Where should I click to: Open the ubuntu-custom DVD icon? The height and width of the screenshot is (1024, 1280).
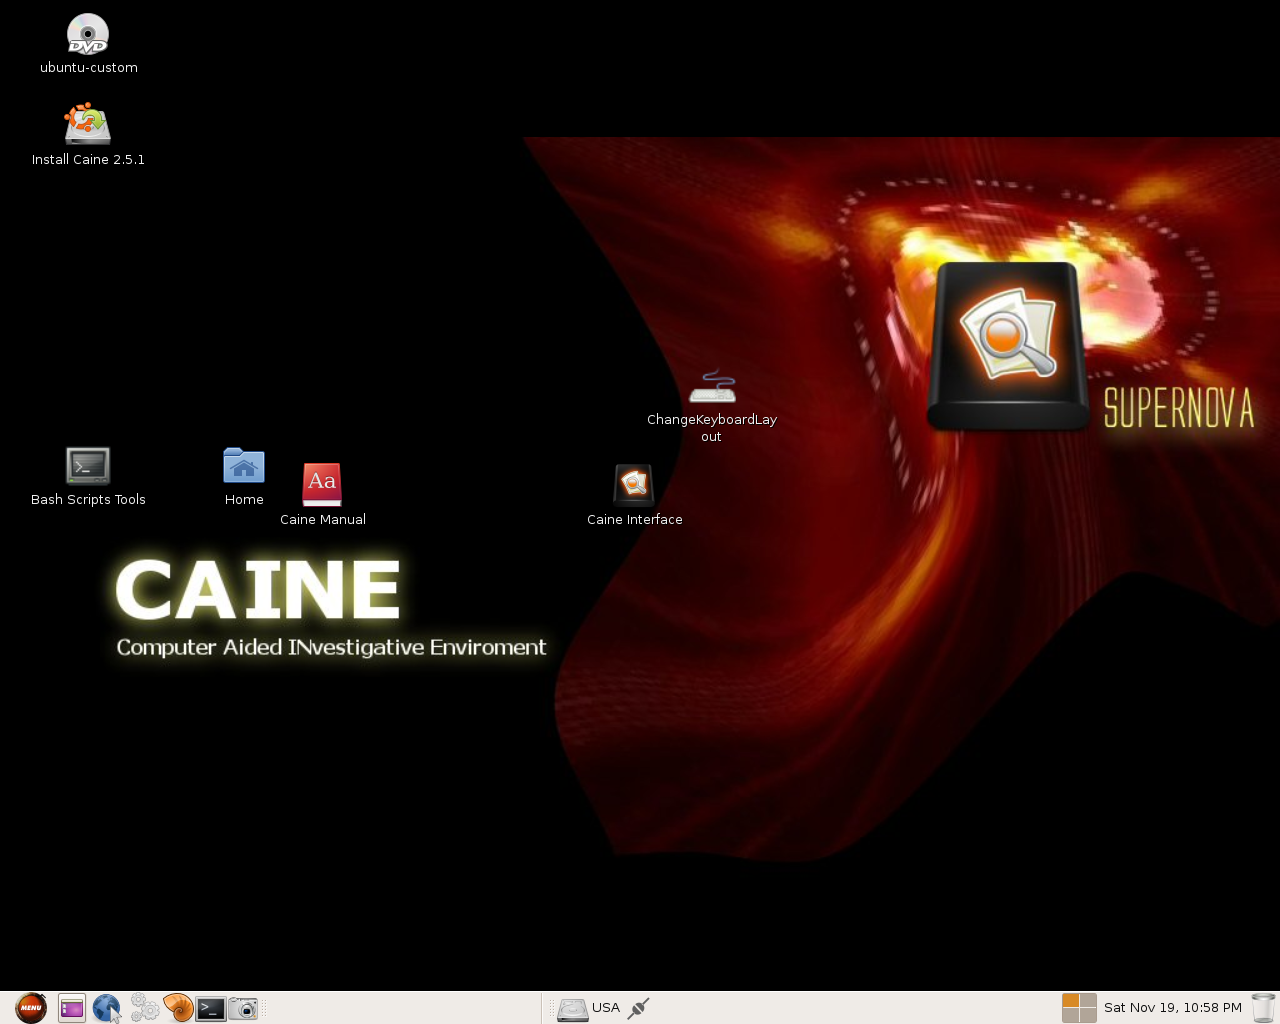(x=88, y=34)
